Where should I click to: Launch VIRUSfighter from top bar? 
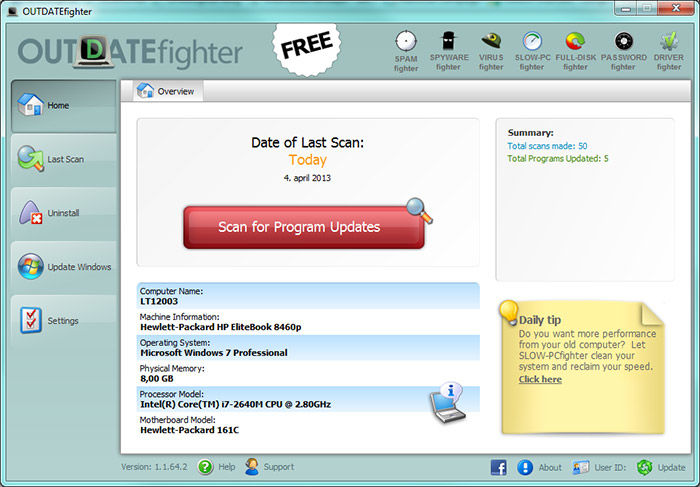pyautogui.click(x=491, y=50)
